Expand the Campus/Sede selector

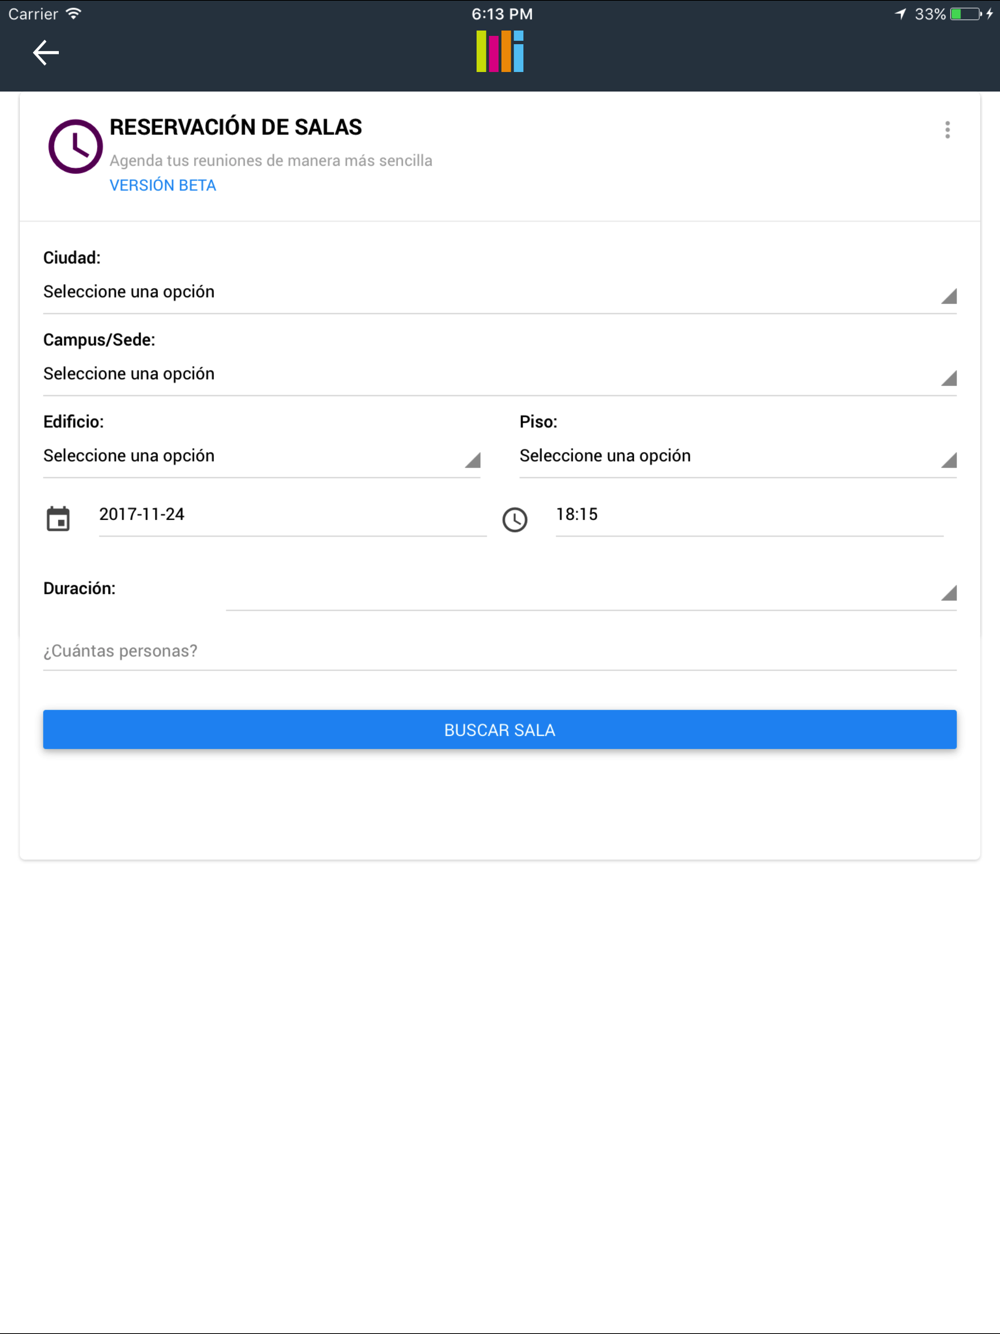tap(499, 374)
